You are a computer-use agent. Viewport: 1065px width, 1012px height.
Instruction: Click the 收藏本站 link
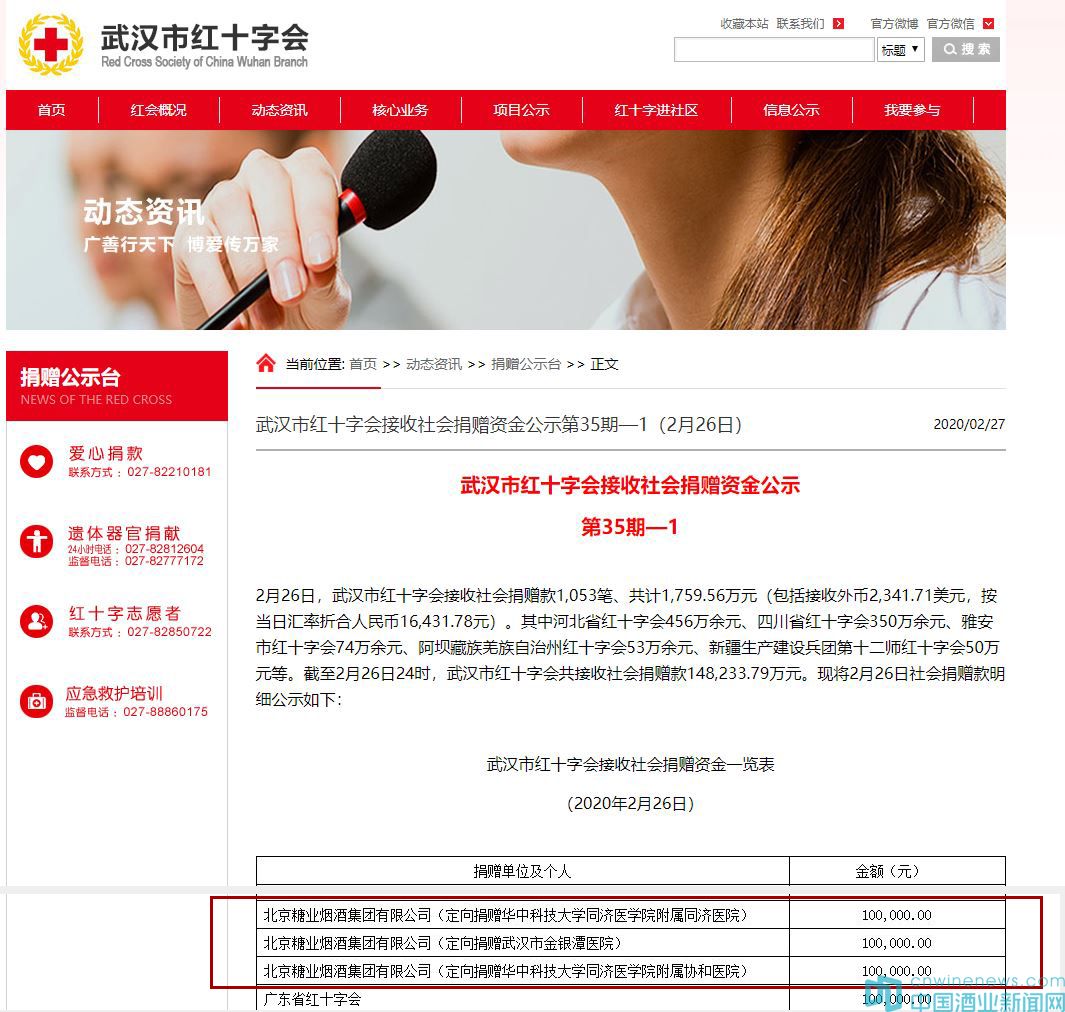click(x=744, y=24)
